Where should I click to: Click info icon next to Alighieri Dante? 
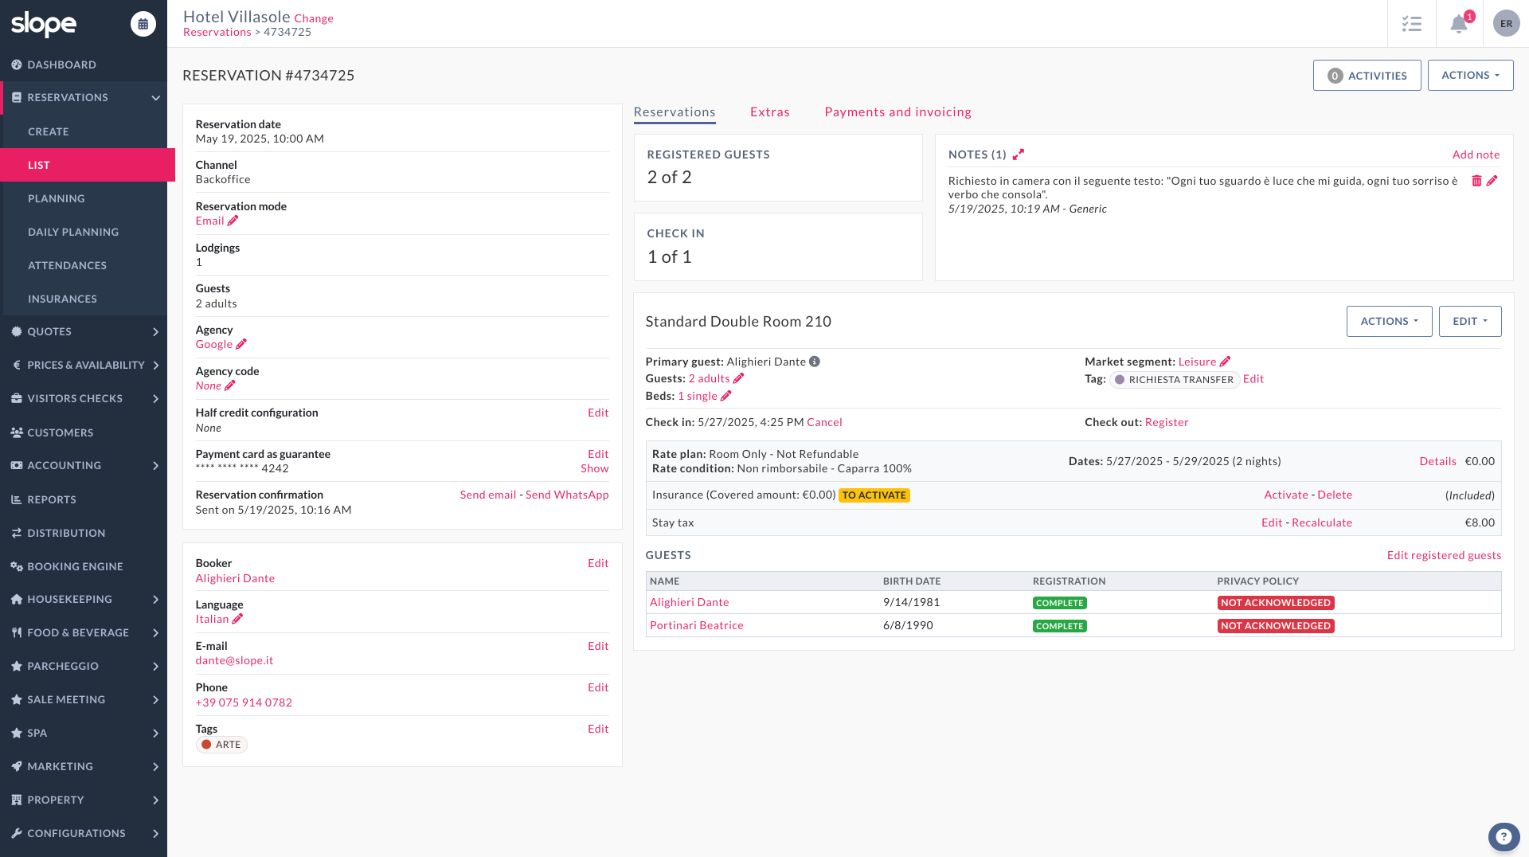[815, 362]
